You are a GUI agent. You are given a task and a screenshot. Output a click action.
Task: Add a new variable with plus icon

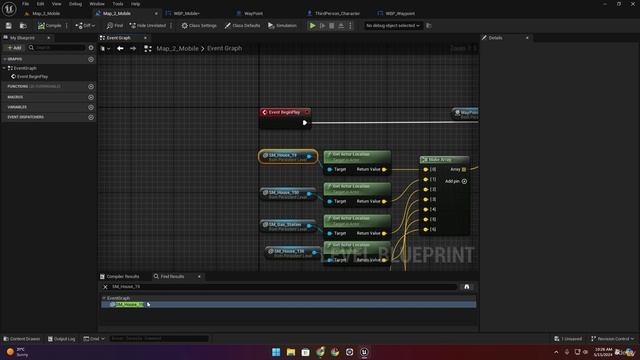(x=91, y=107)
